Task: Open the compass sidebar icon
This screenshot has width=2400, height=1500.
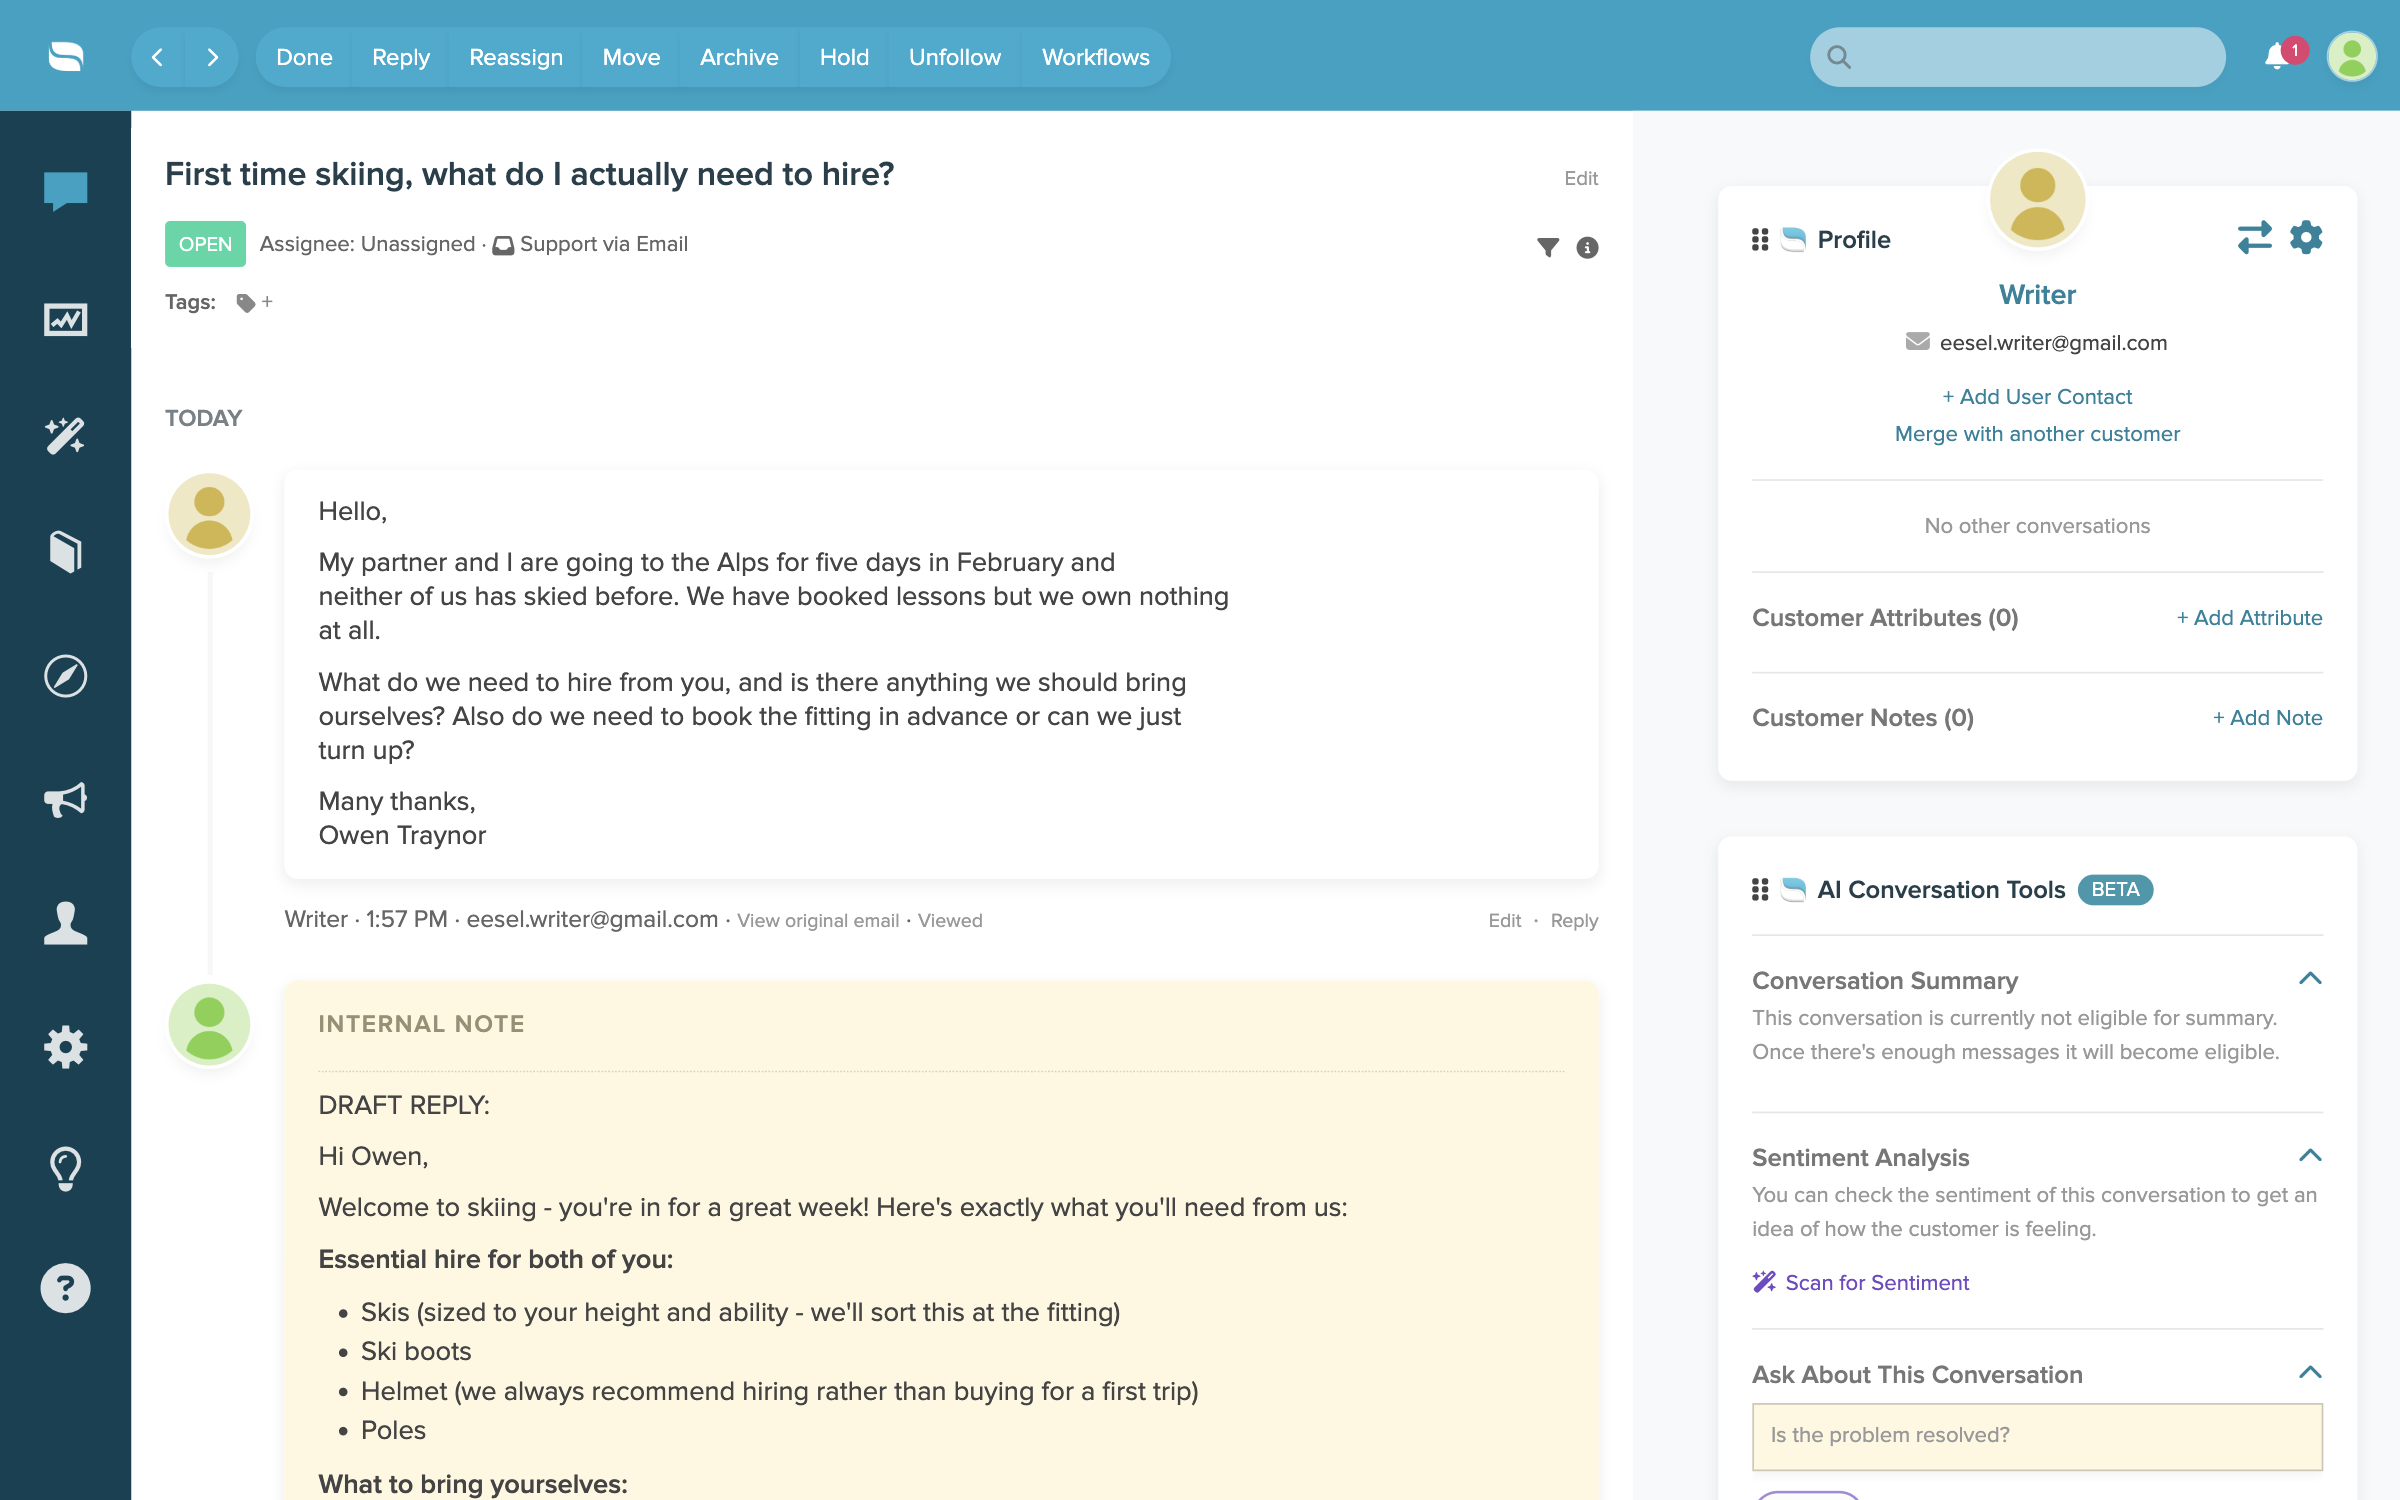Action: [x=65, y=676]
